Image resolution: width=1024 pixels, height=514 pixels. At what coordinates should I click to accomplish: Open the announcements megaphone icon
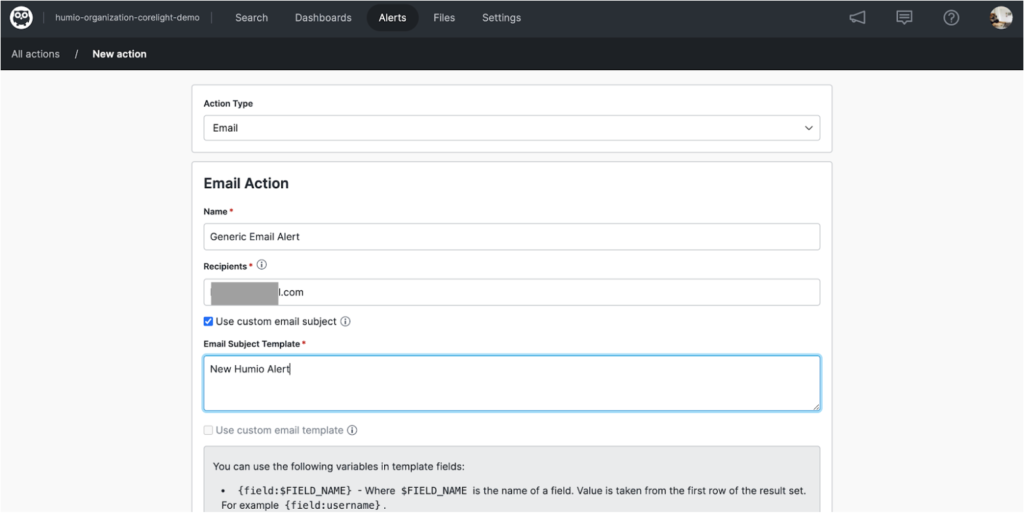pos(857,18)
